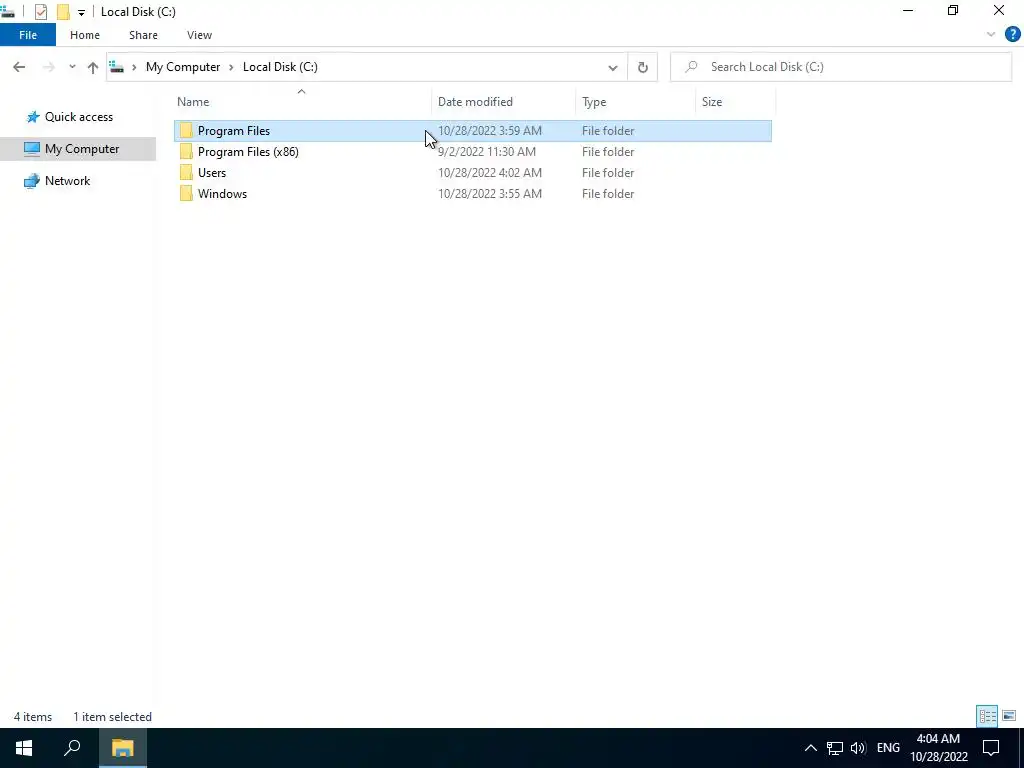
Task: Show hidden tray icons chevron
Action: [x=810, y=748]
